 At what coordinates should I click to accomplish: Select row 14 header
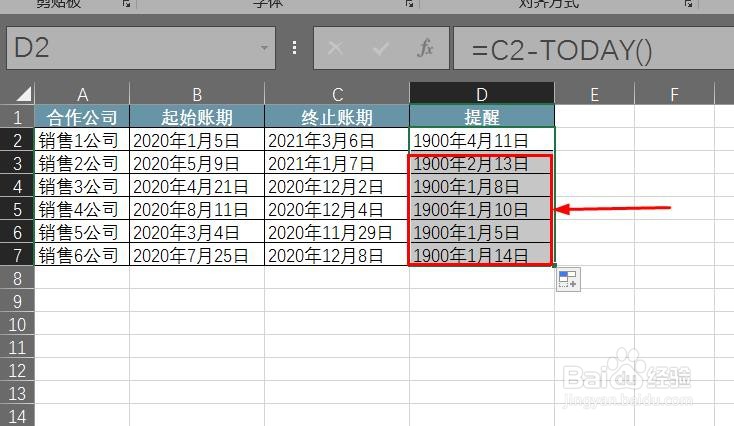(x=17, y=416)
